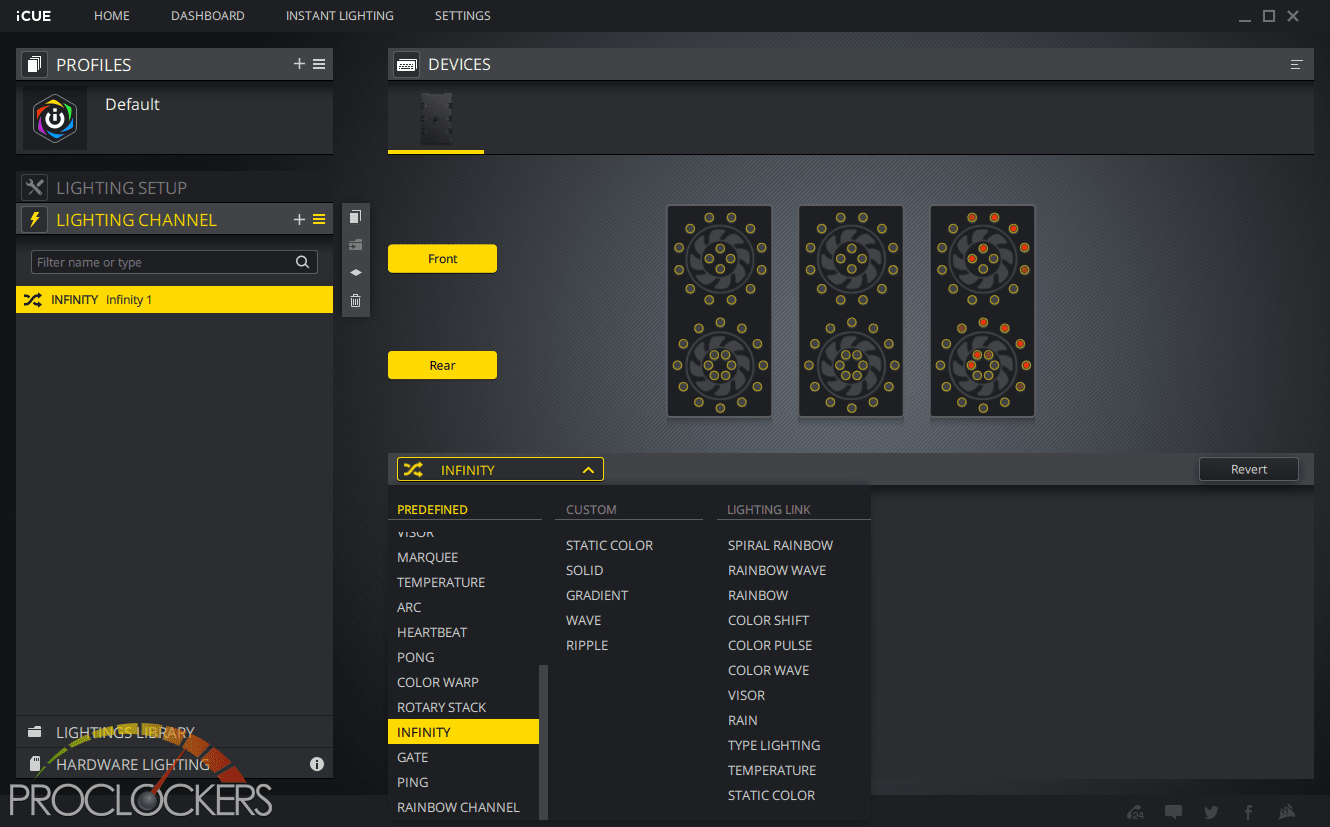Choose Color Pulse lighting link

[770, 645]
